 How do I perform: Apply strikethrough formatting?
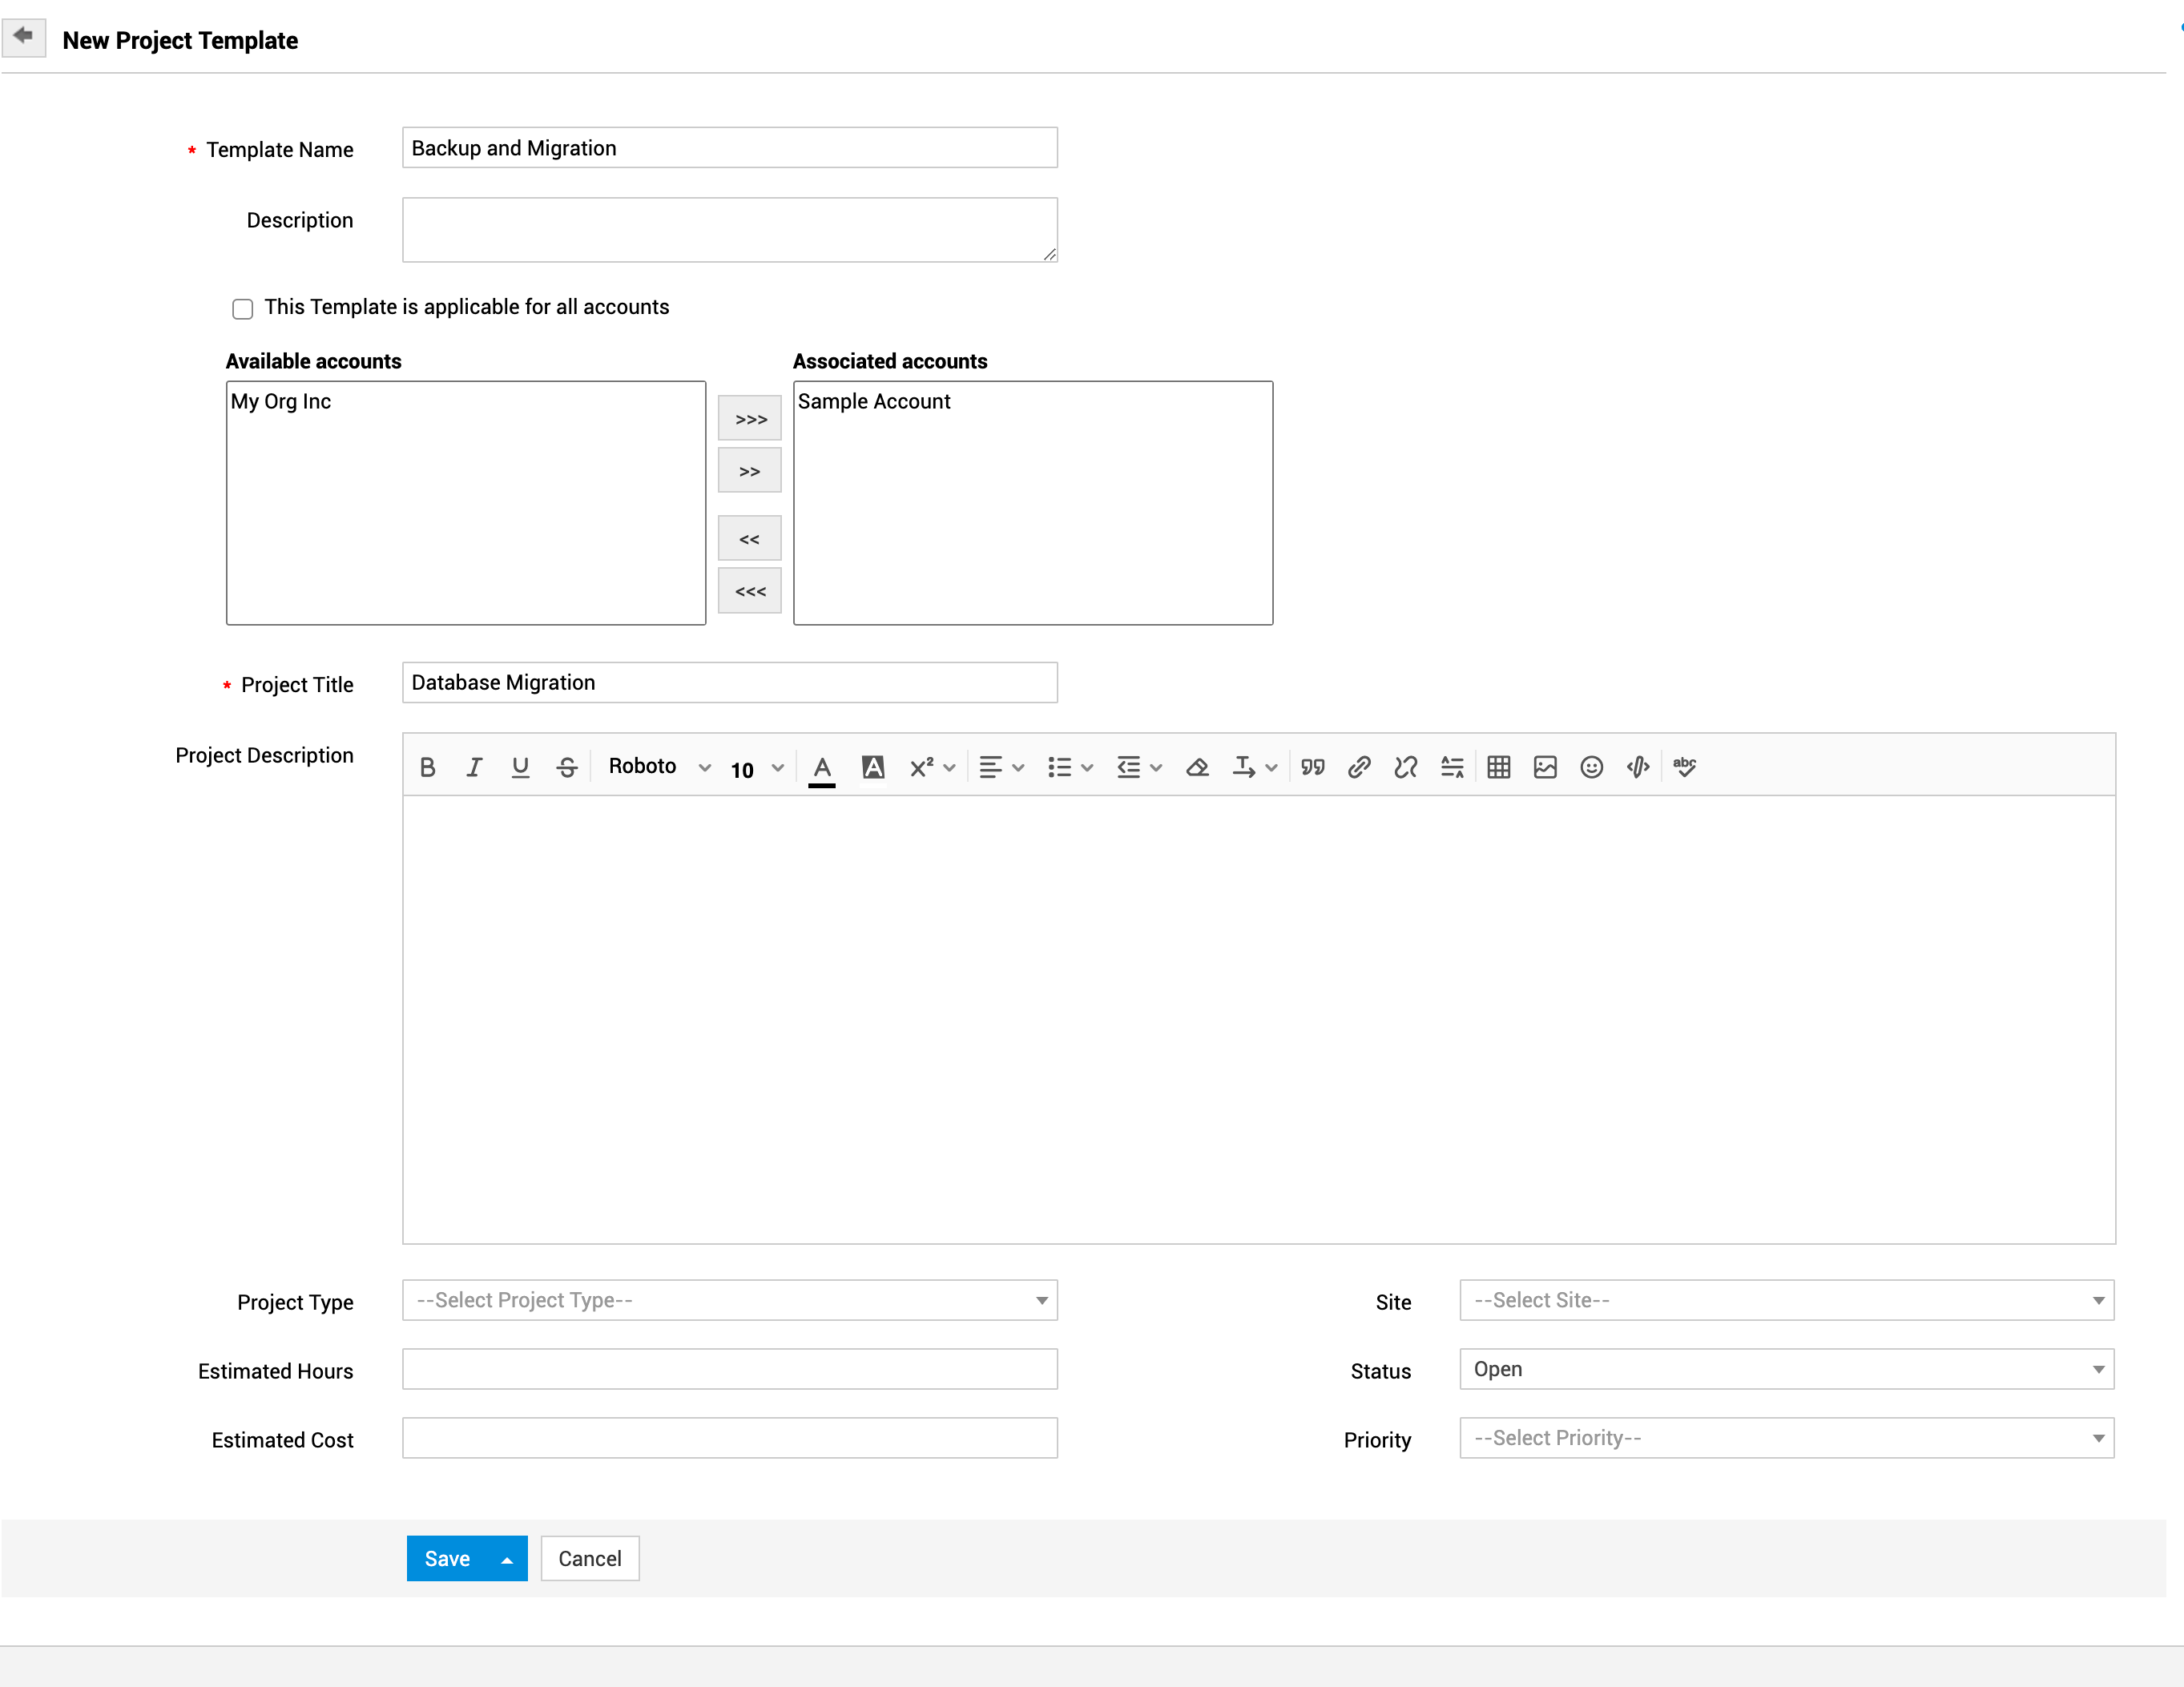pos(567,767)
